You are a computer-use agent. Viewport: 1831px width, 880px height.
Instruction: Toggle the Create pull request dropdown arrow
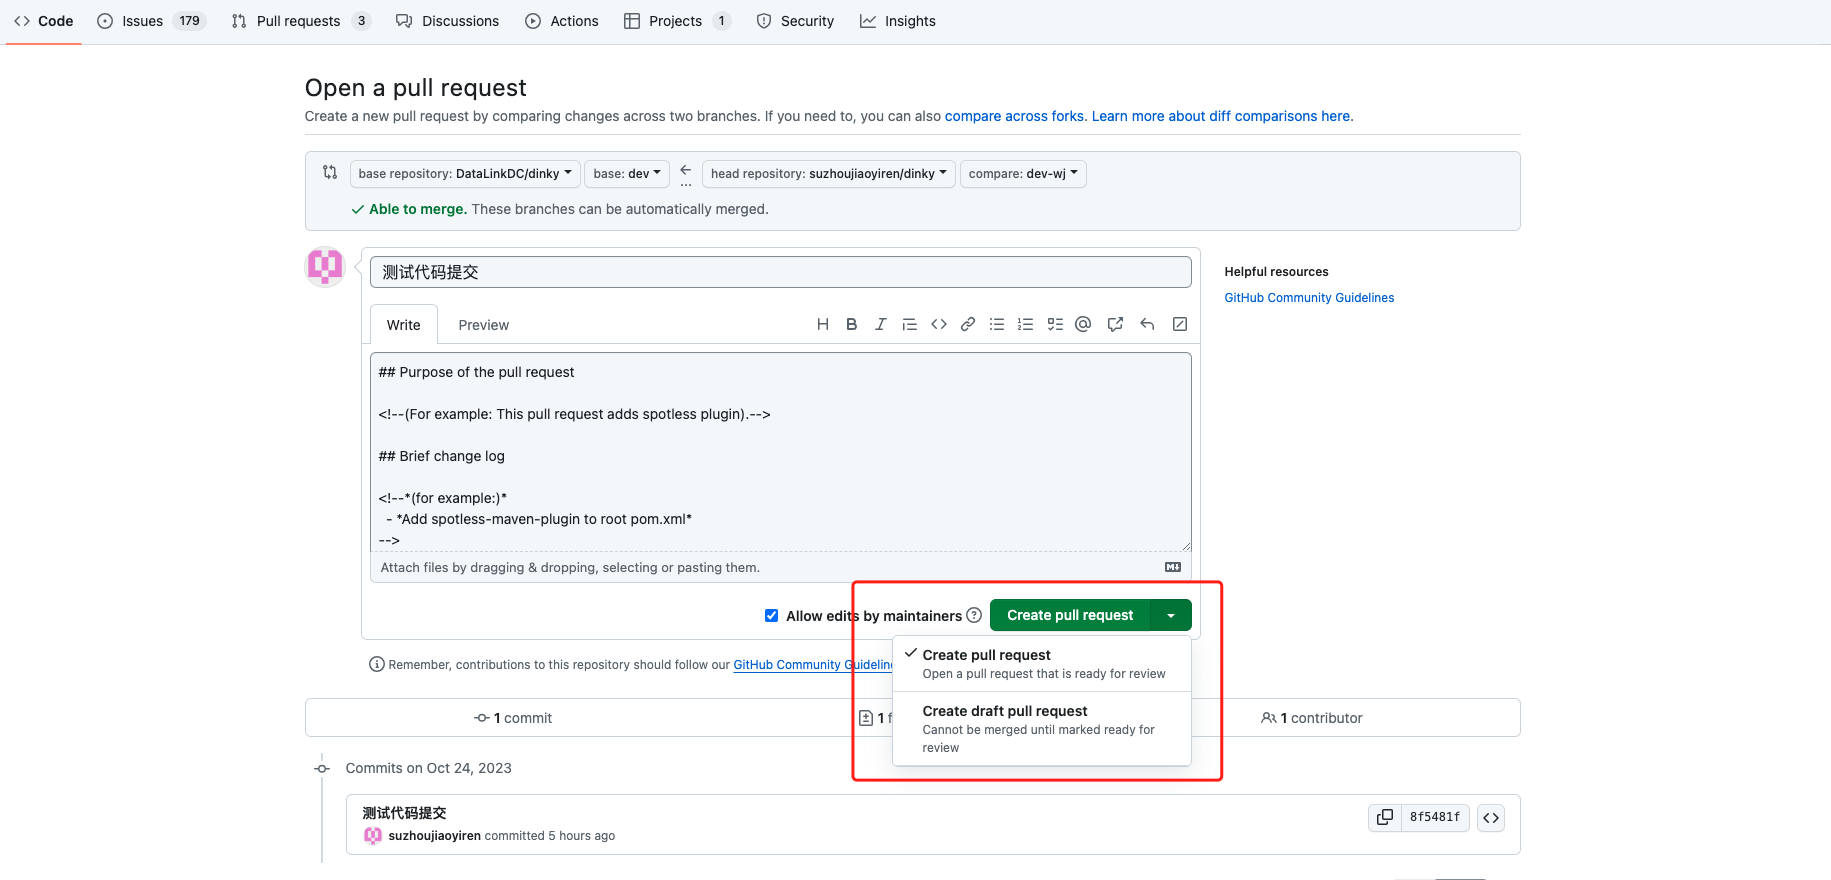[1171, 615]
